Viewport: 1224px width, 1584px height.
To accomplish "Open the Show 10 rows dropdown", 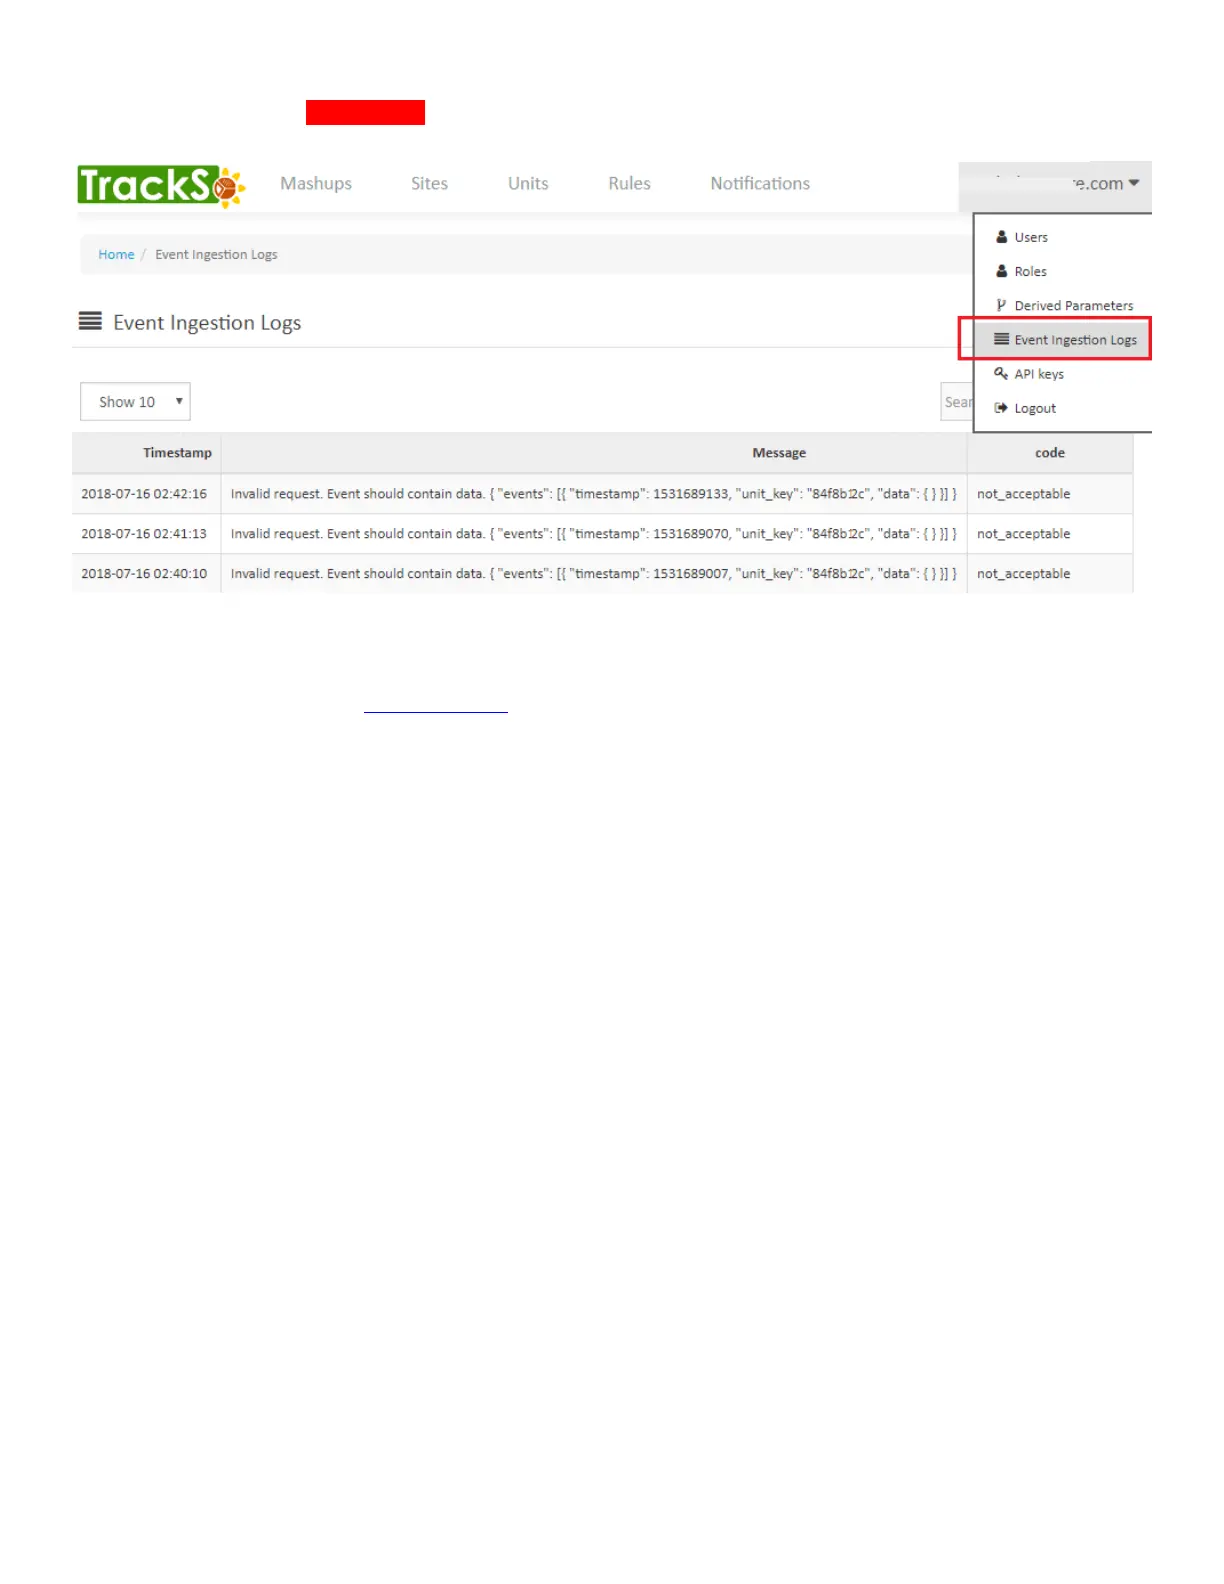I will pos(135,402).
